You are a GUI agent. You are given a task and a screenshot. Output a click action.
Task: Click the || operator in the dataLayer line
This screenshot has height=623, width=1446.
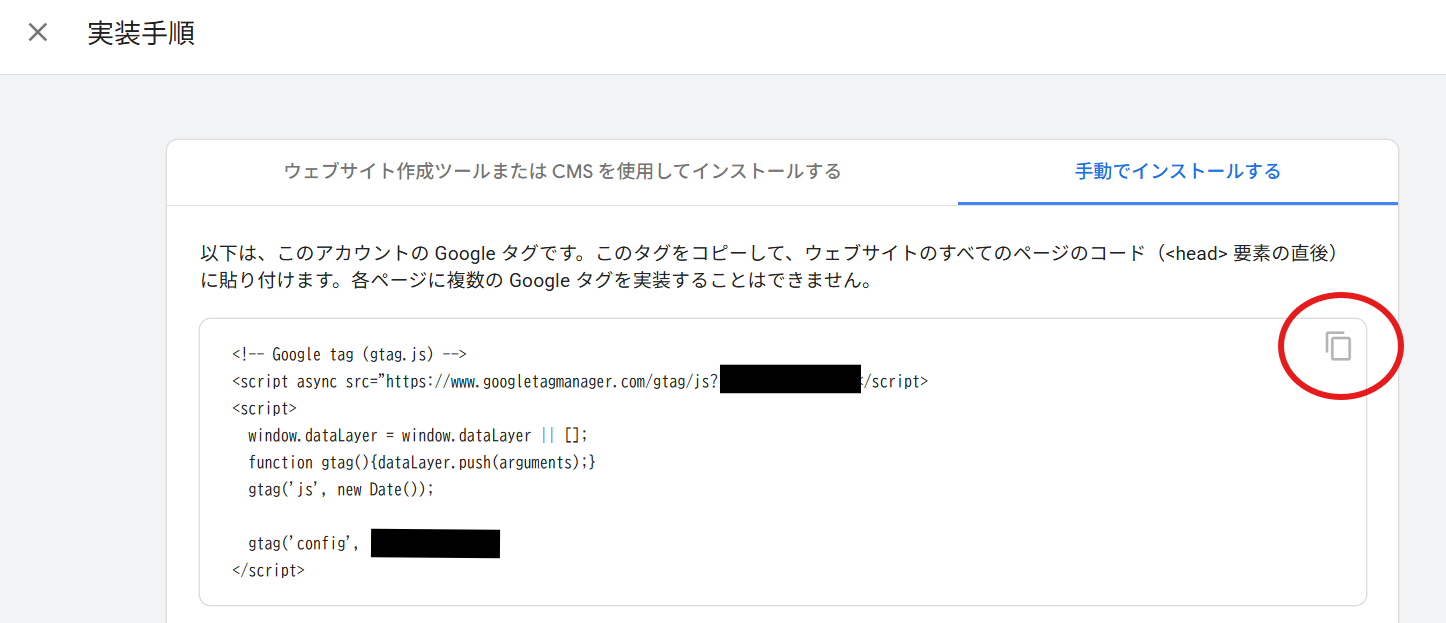(547, 435)
